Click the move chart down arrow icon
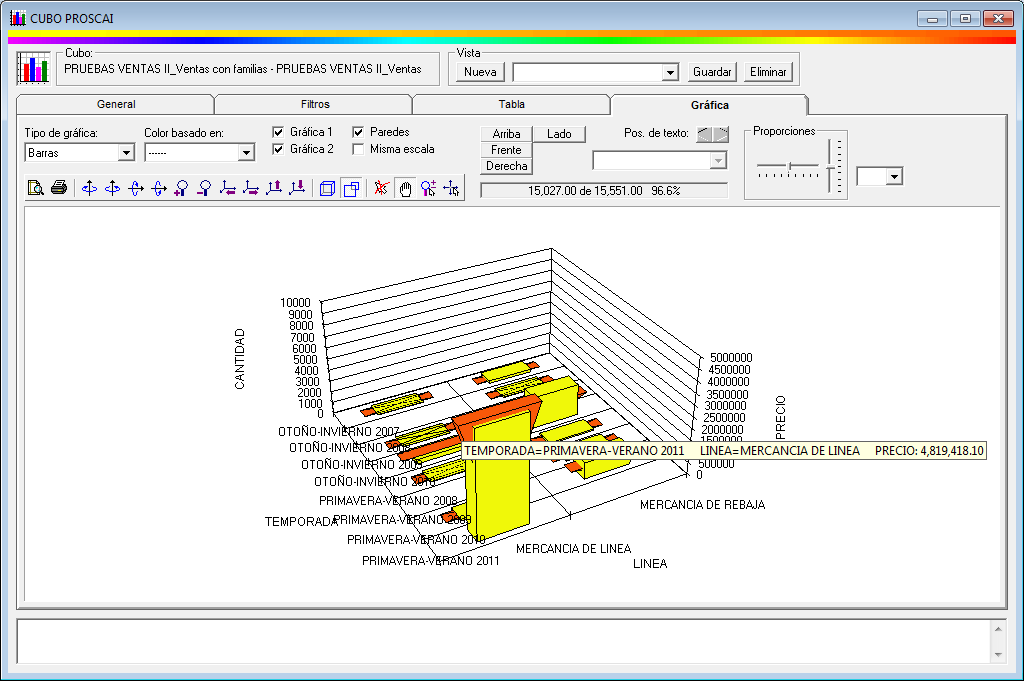Image resolution: width=1024 pixels, height=681 pixels. point(297,189)
